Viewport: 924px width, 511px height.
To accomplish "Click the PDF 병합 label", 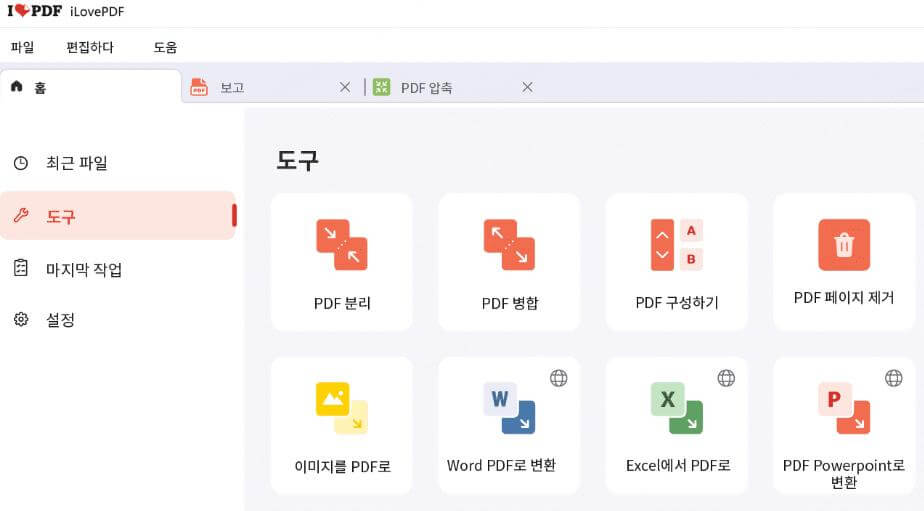I will 509,303.
